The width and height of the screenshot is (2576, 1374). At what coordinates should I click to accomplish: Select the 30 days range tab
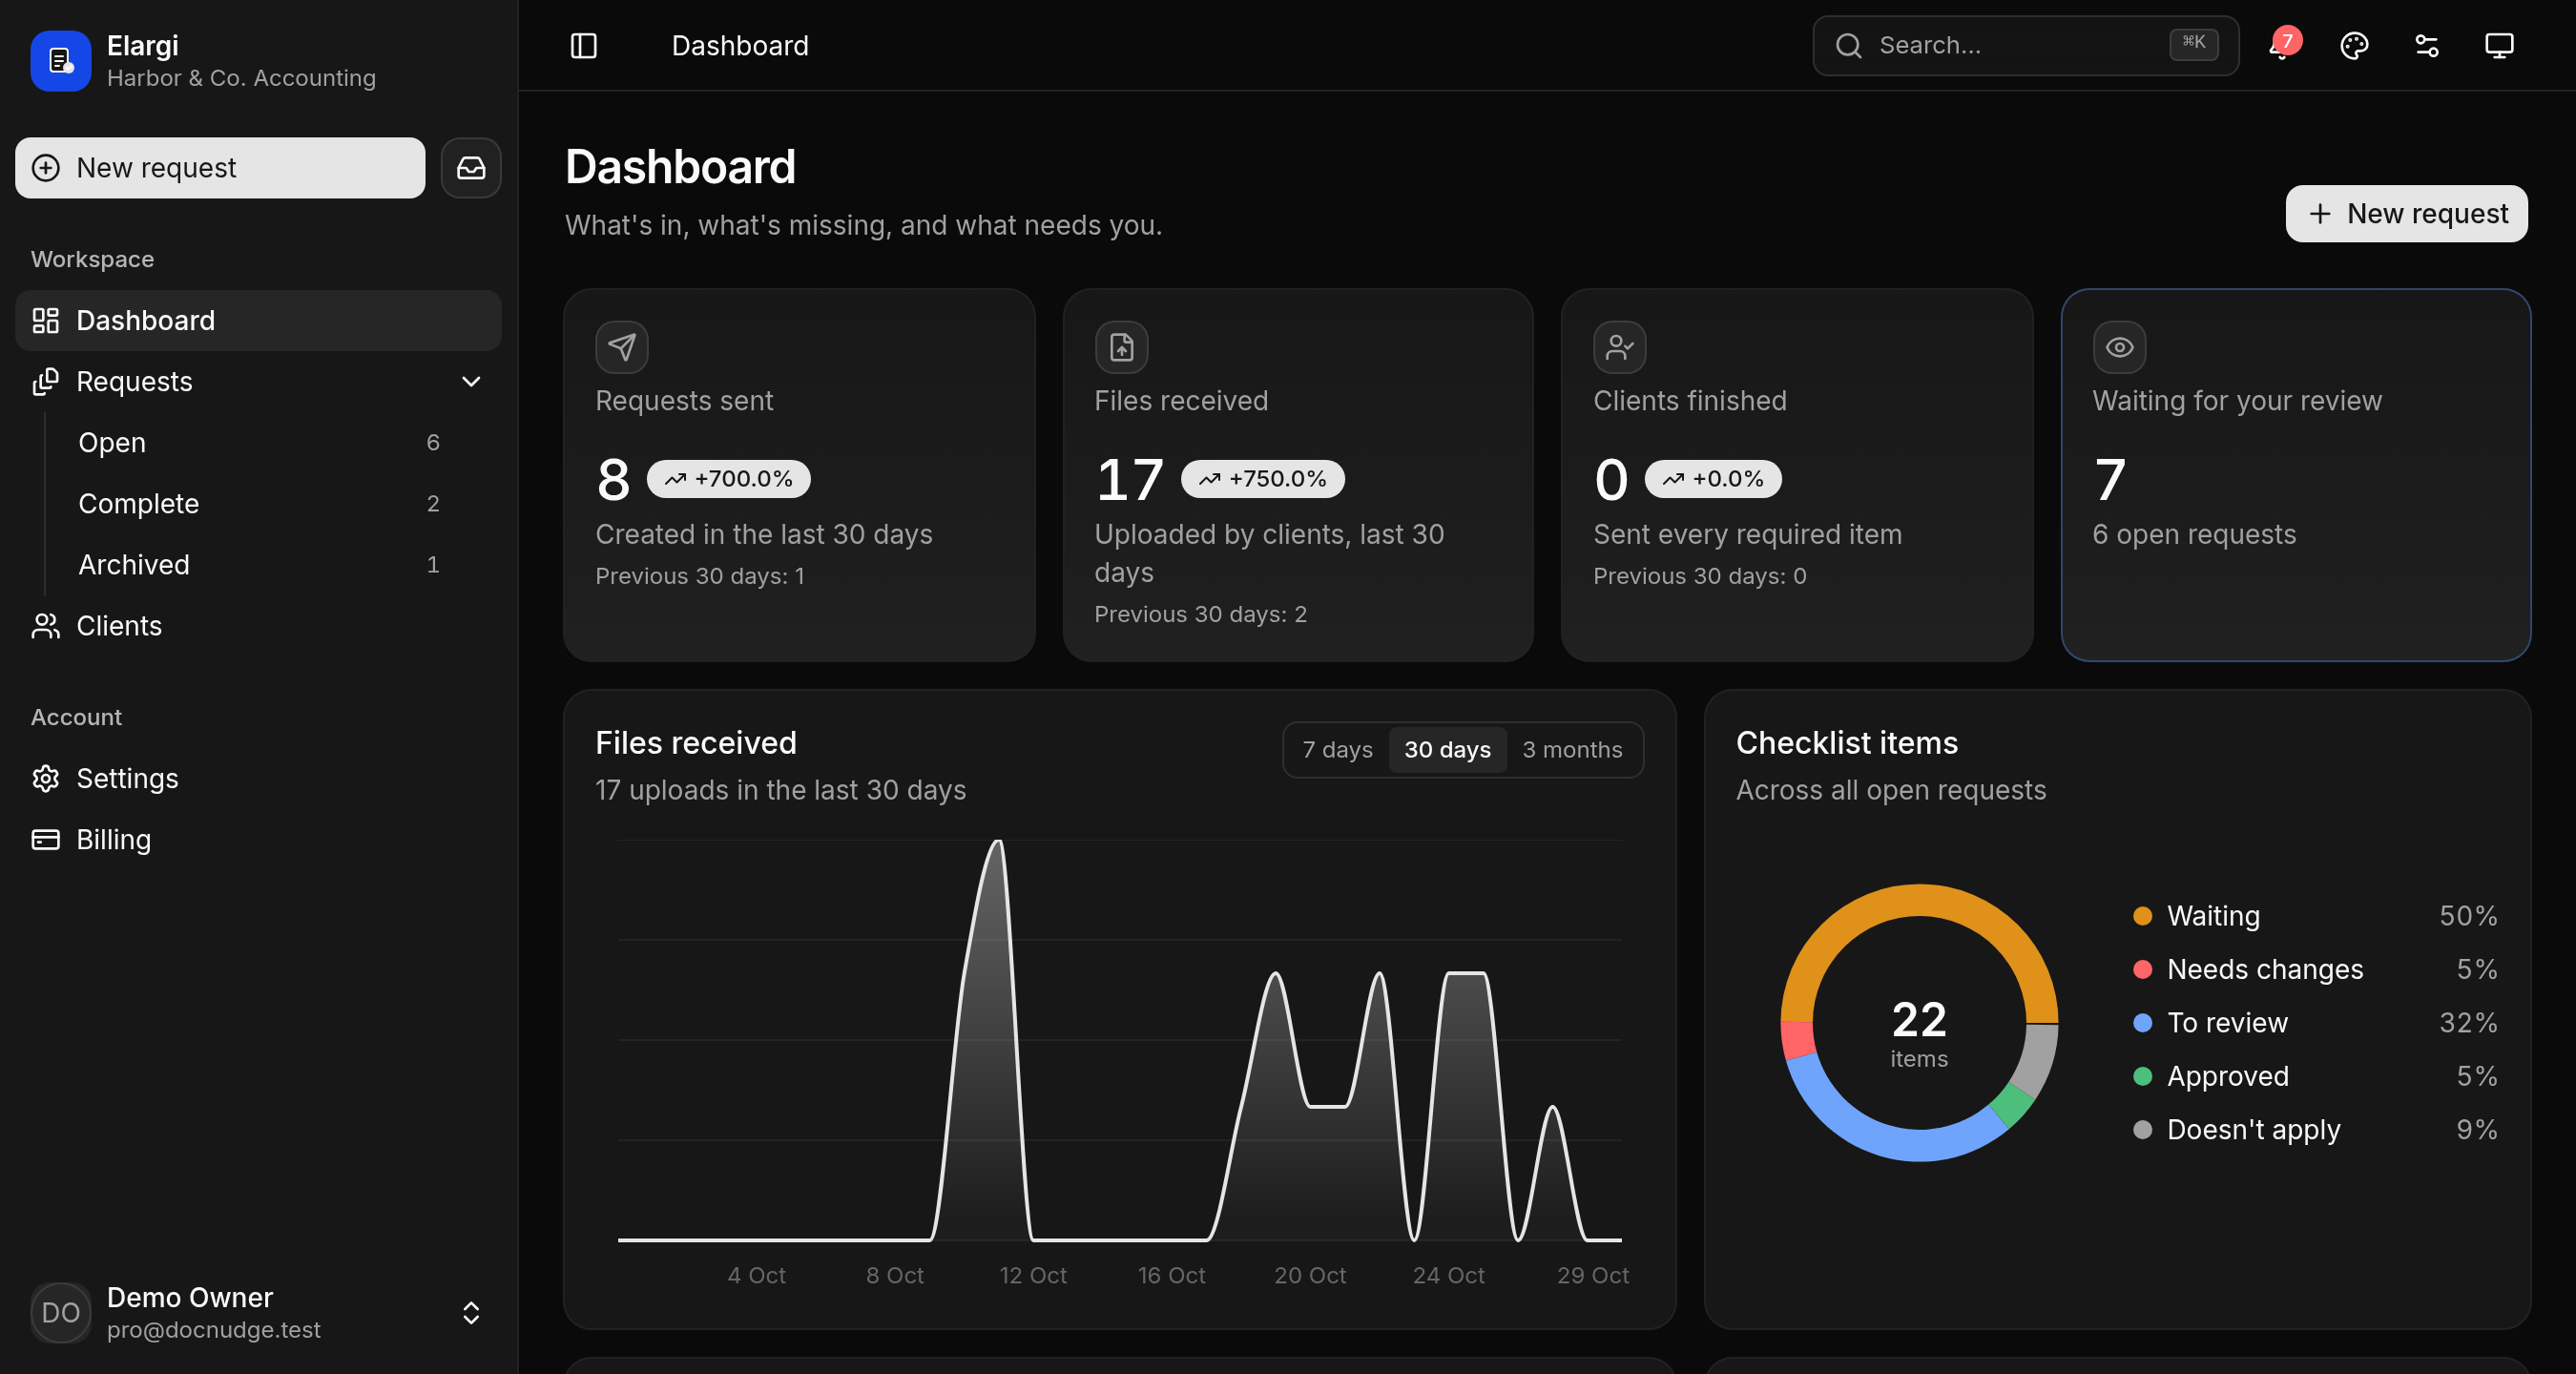pyautogui.click(x=1447, y=750)
